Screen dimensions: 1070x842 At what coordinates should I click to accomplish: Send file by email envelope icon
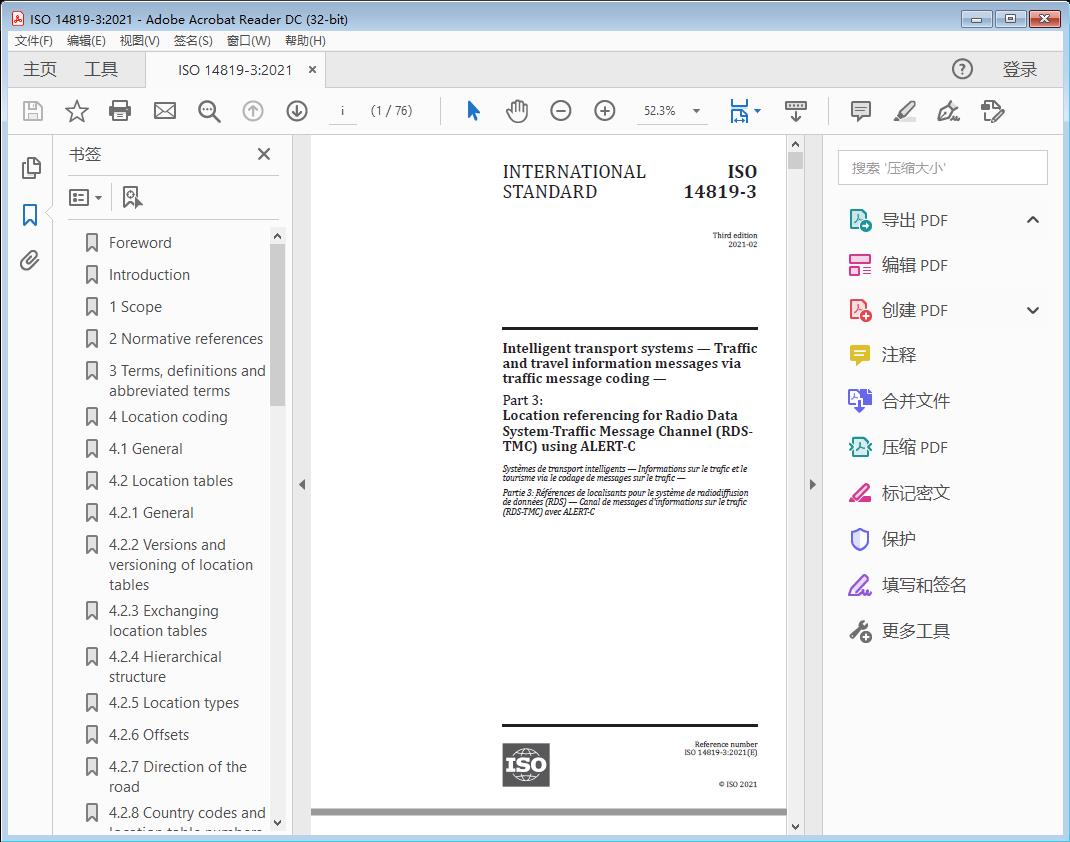pos(165,111)
